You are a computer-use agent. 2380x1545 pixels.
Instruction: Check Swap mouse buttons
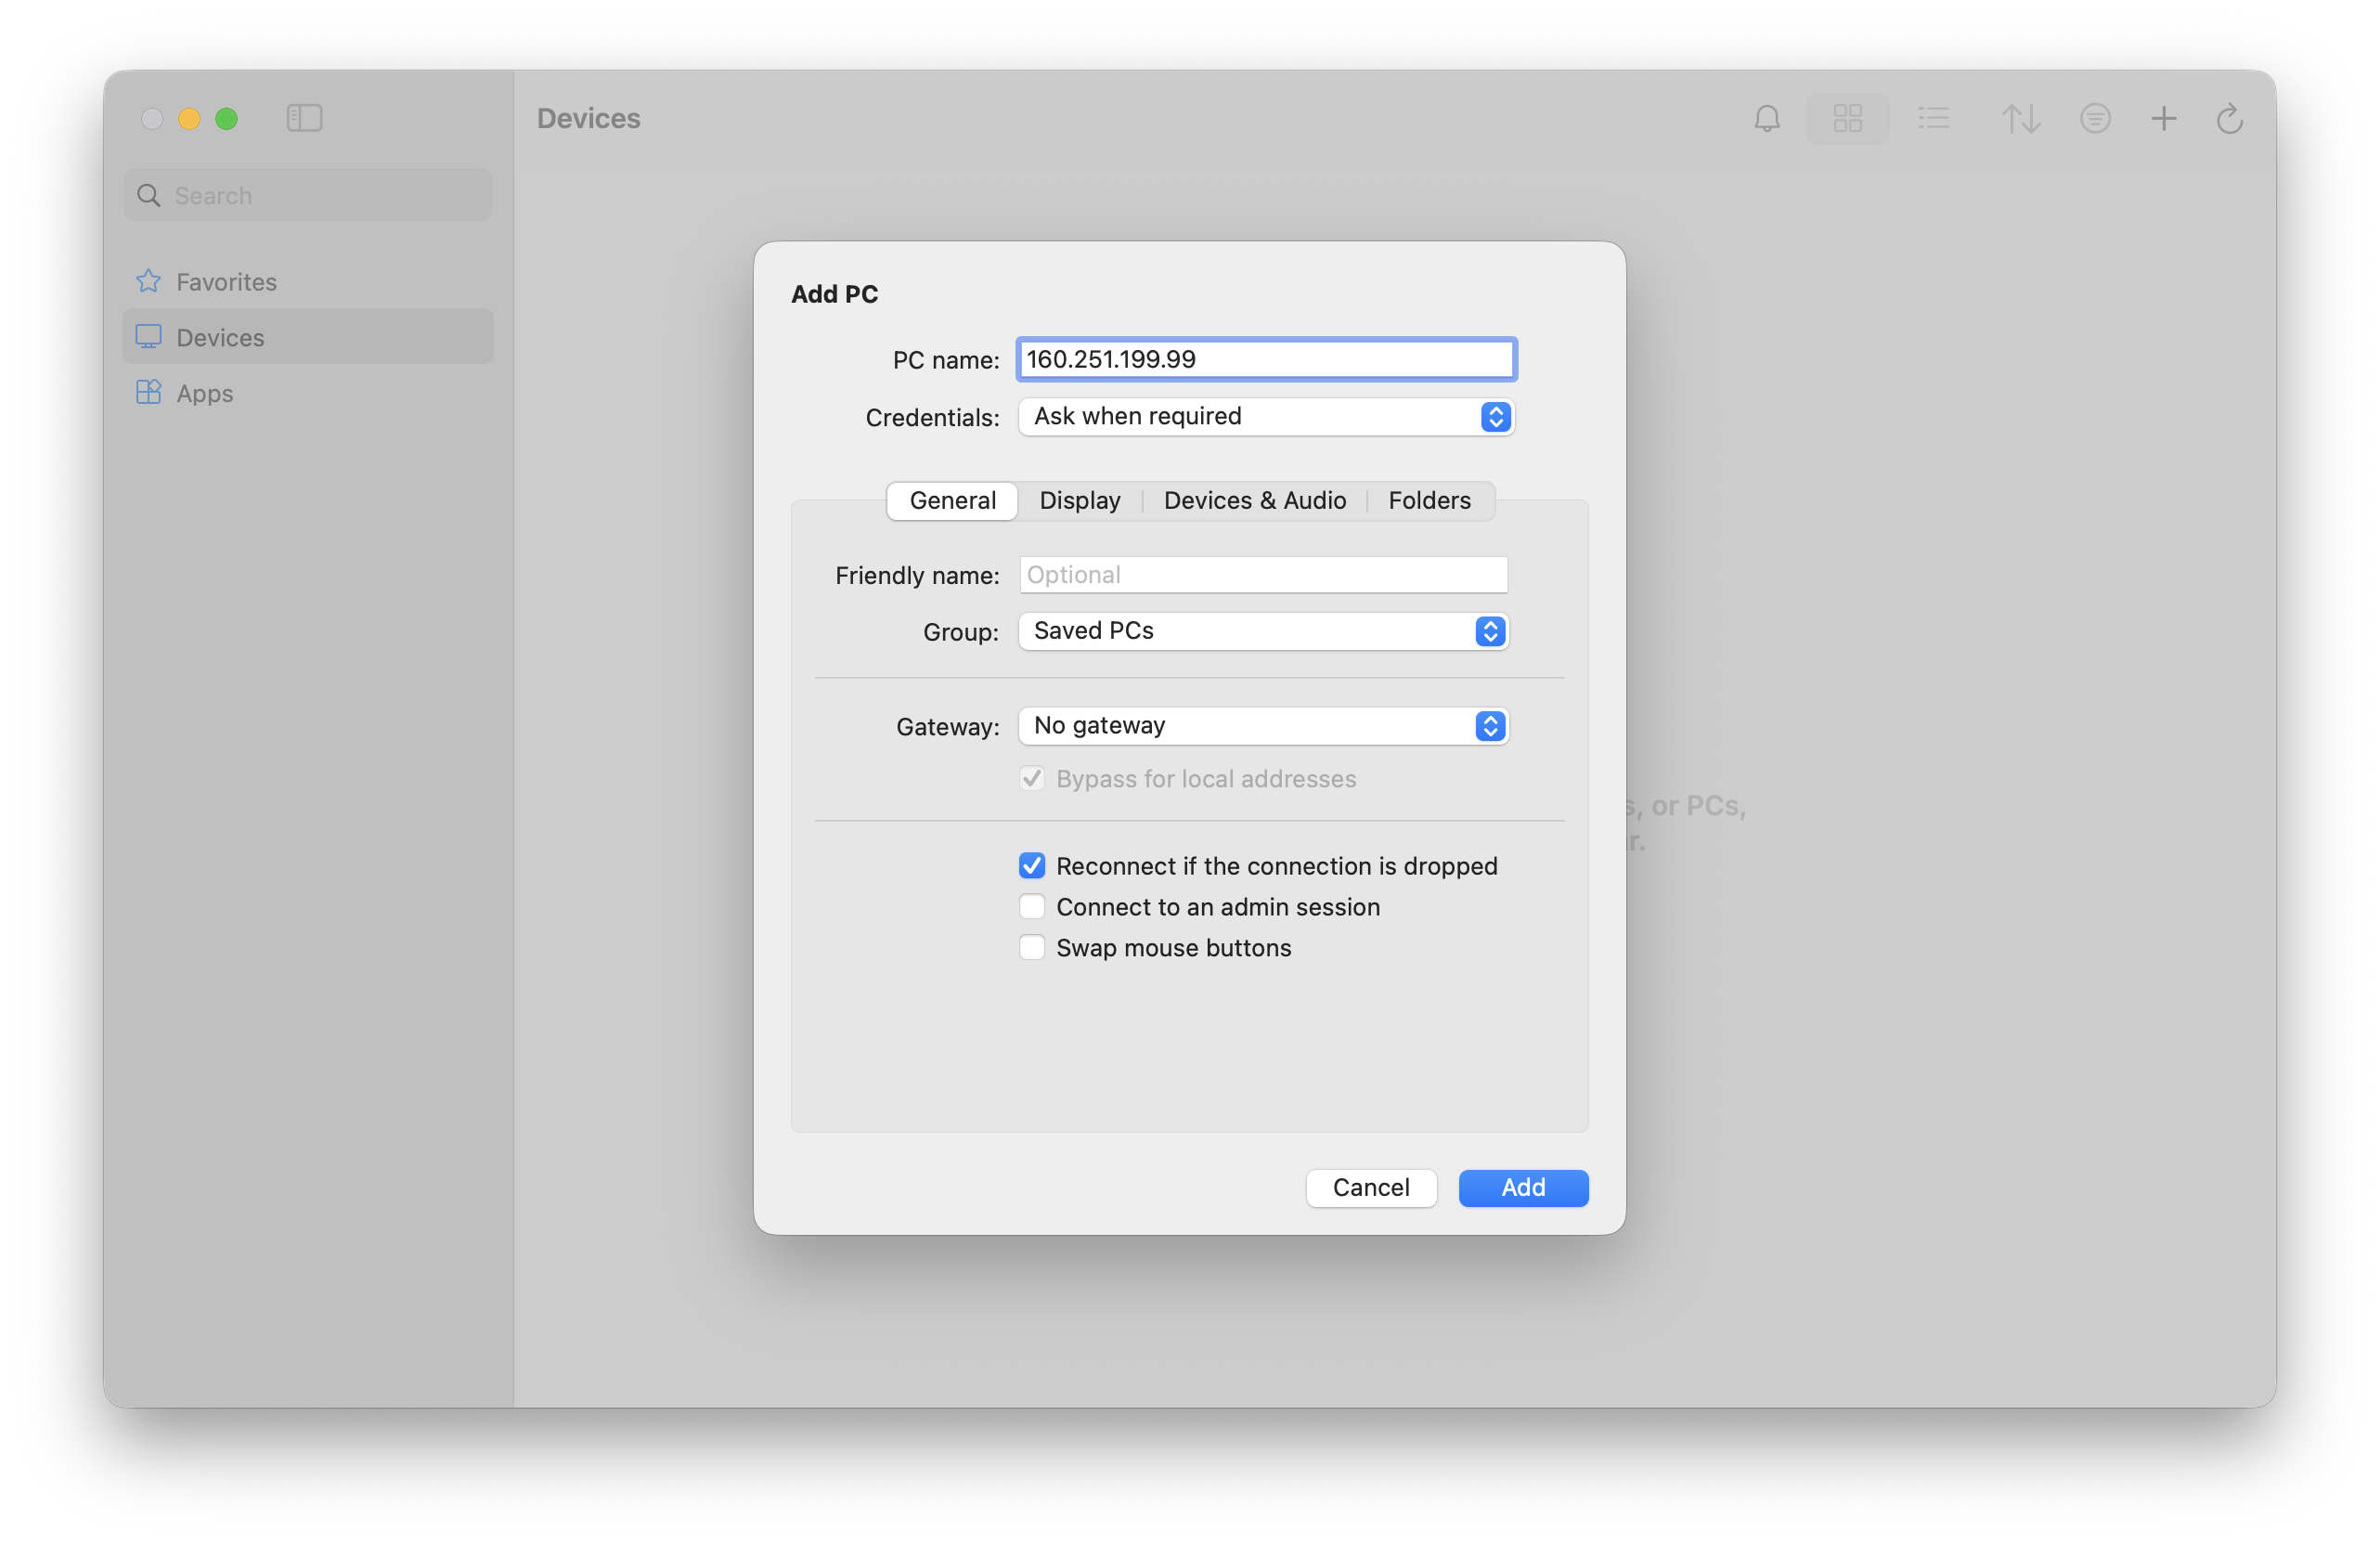[1032, 947]
